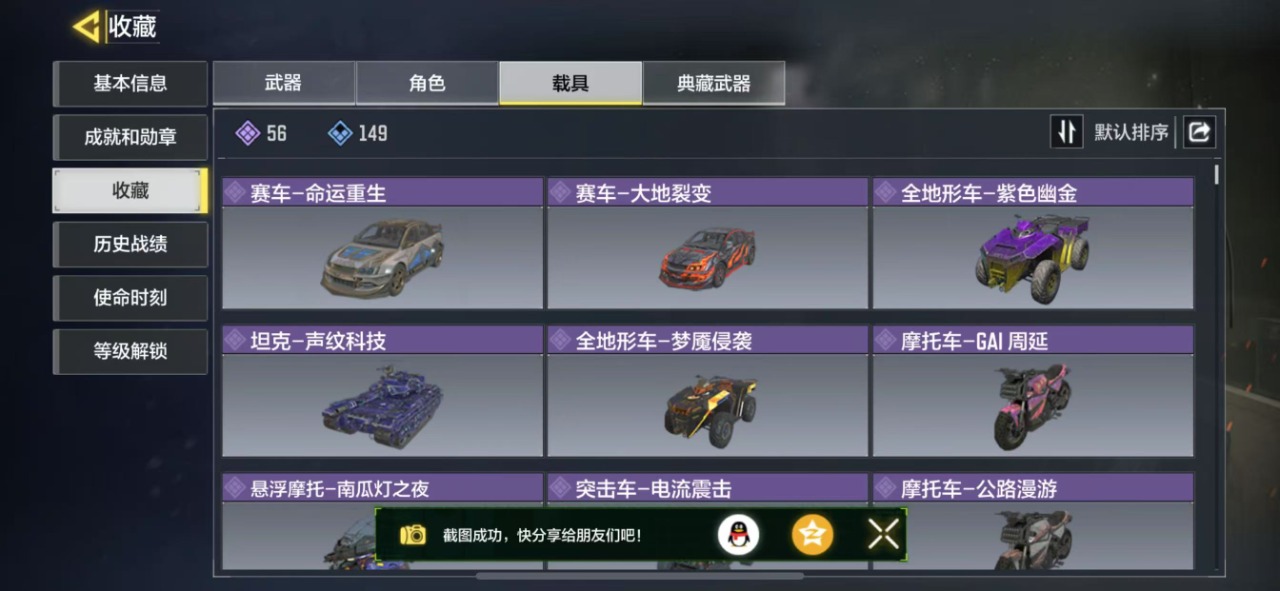
Task: Select the 赛车-命运重生 vehicle card
Action: point(382,243)
